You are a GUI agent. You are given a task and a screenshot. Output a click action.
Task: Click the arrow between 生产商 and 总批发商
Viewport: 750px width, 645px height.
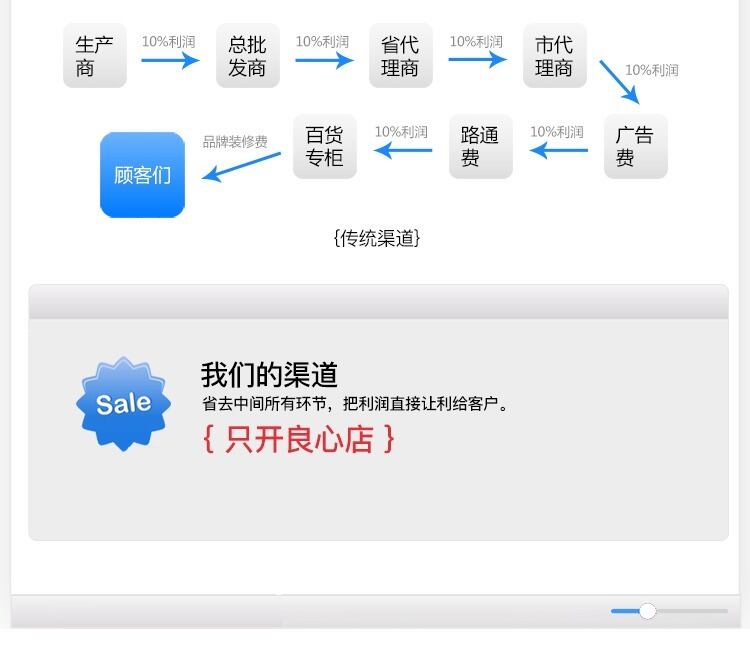(170, 60)
